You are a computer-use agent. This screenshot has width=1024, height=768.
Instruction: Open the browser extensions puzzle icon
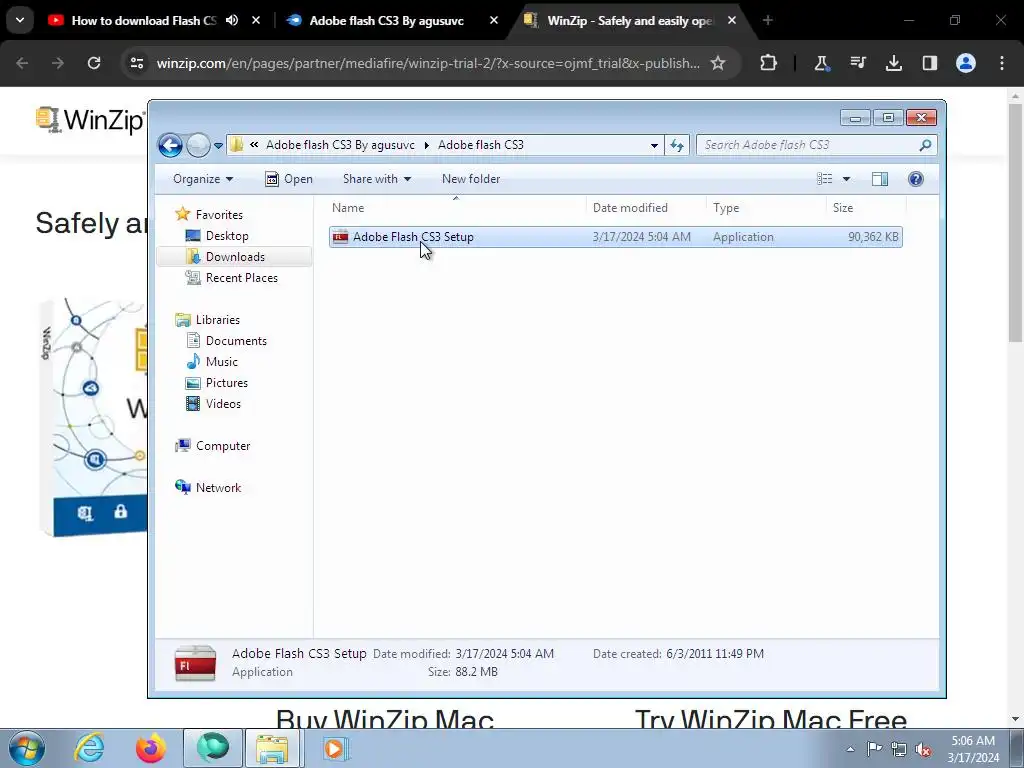coord(769,63)
